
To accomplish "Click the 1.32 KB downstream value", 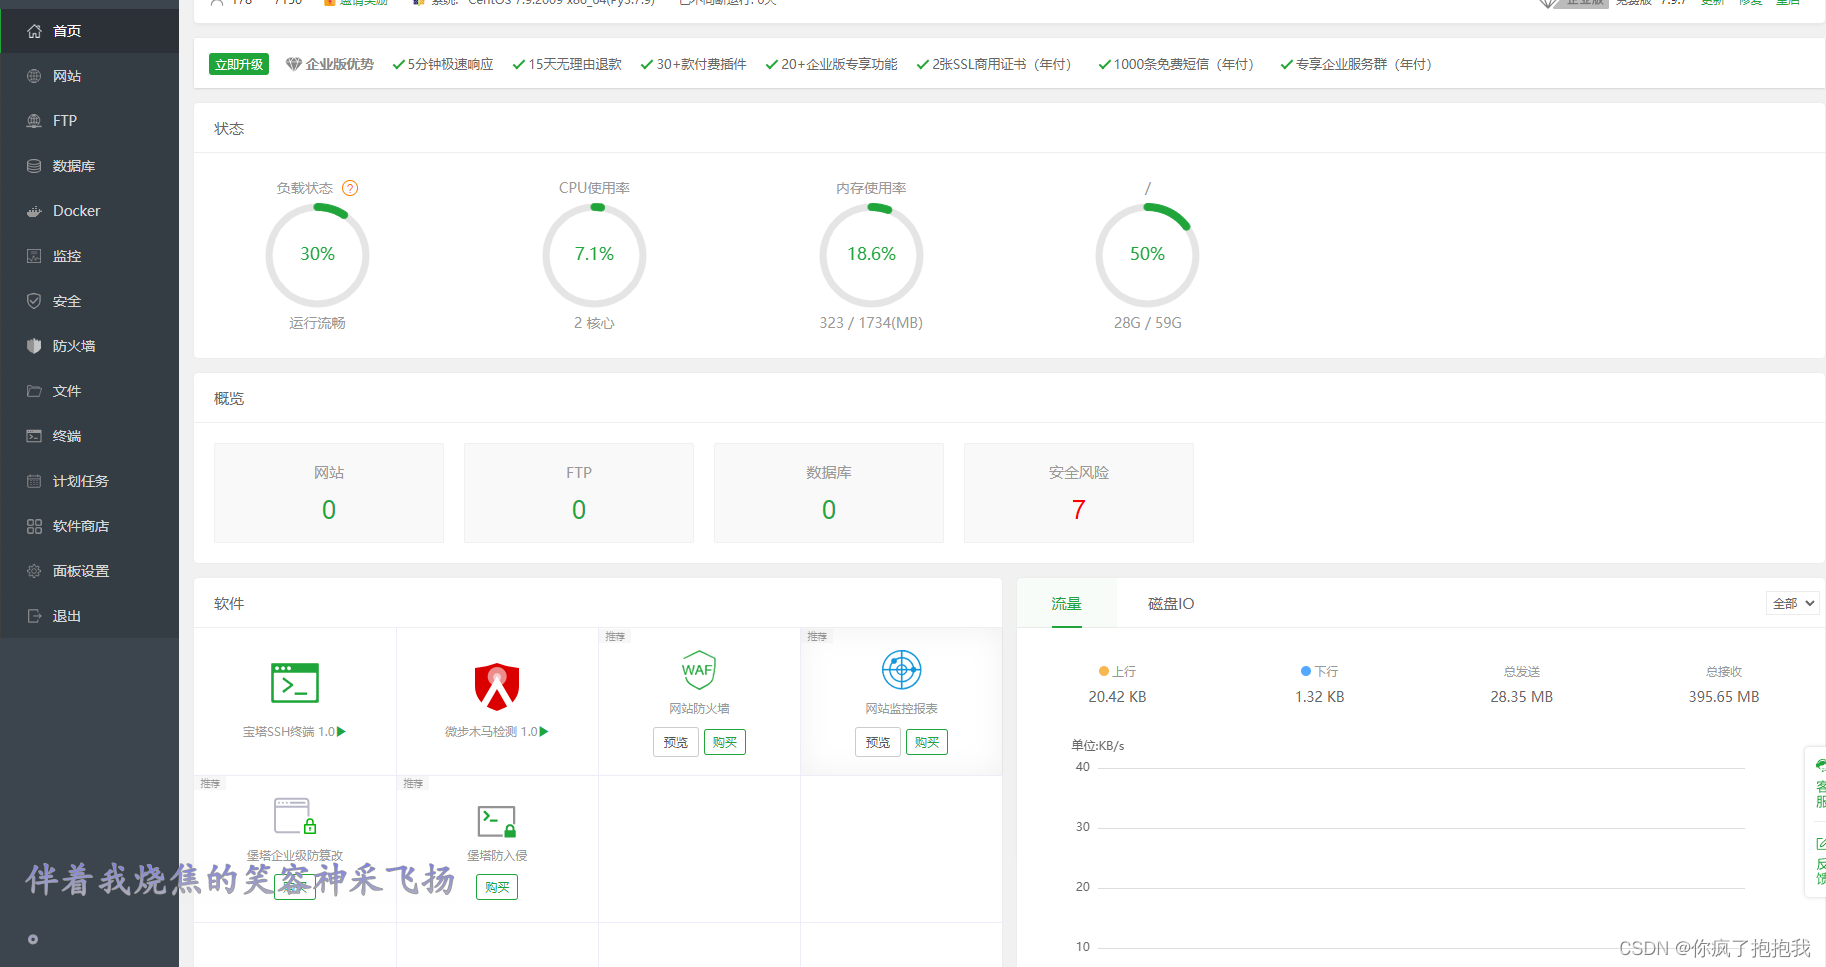I will (x=1320, y=697).
